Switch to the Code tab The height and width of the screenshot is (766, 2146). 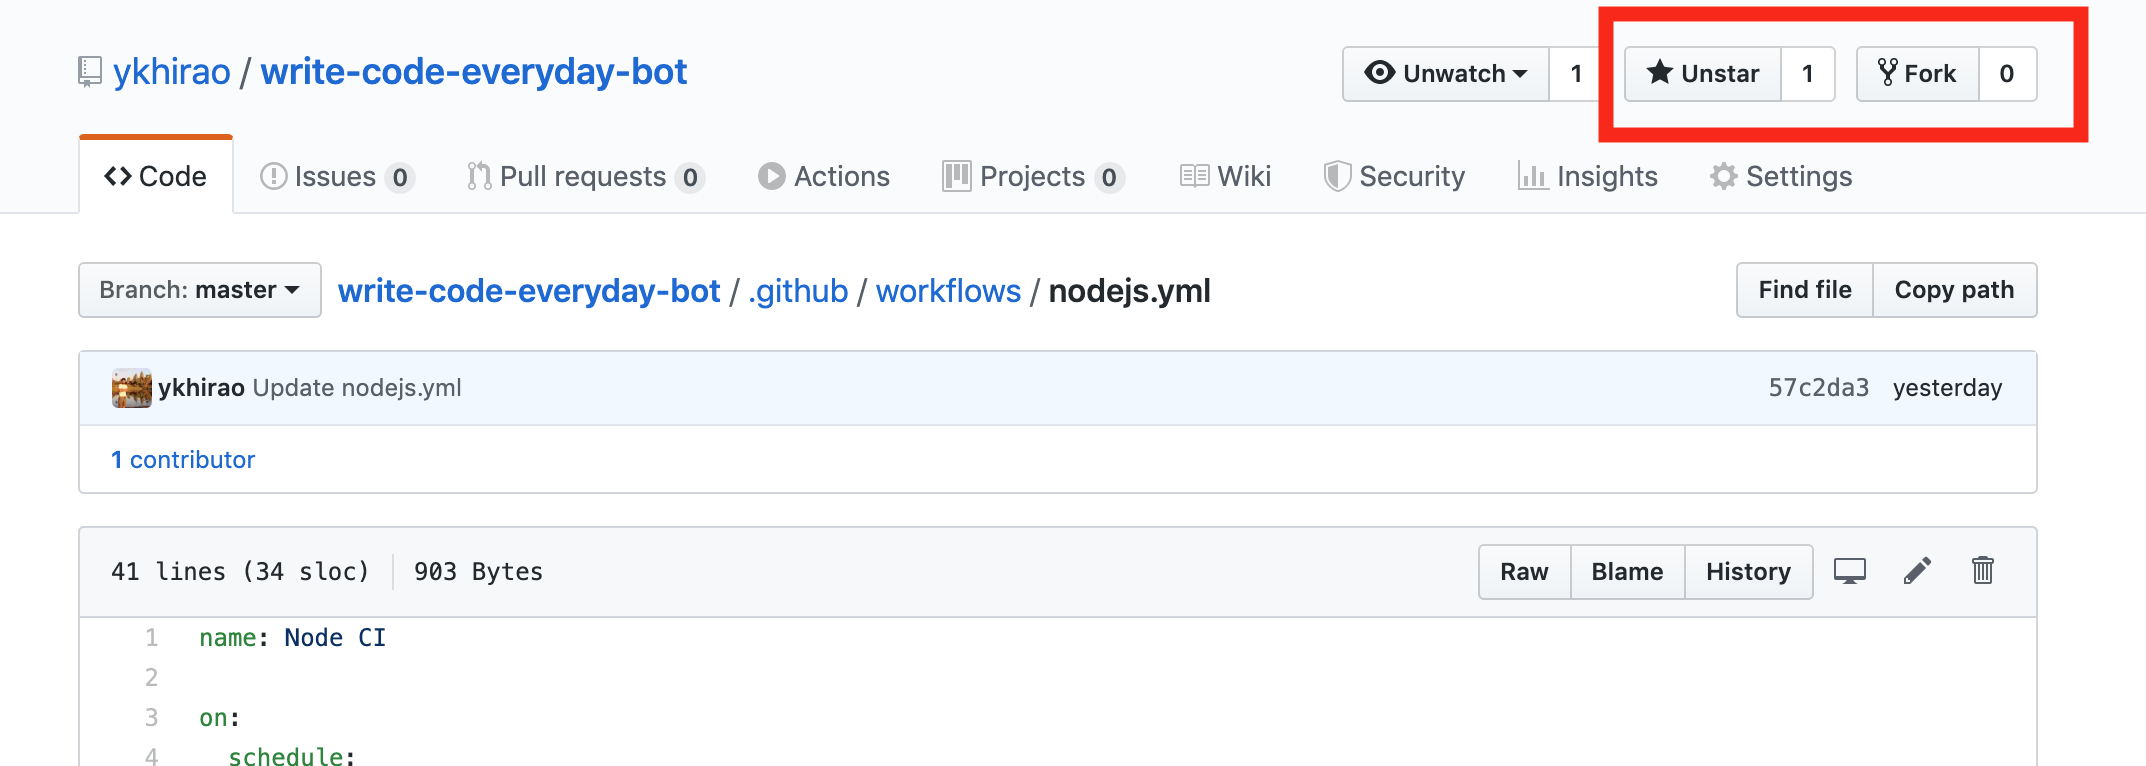coord(156,176)
